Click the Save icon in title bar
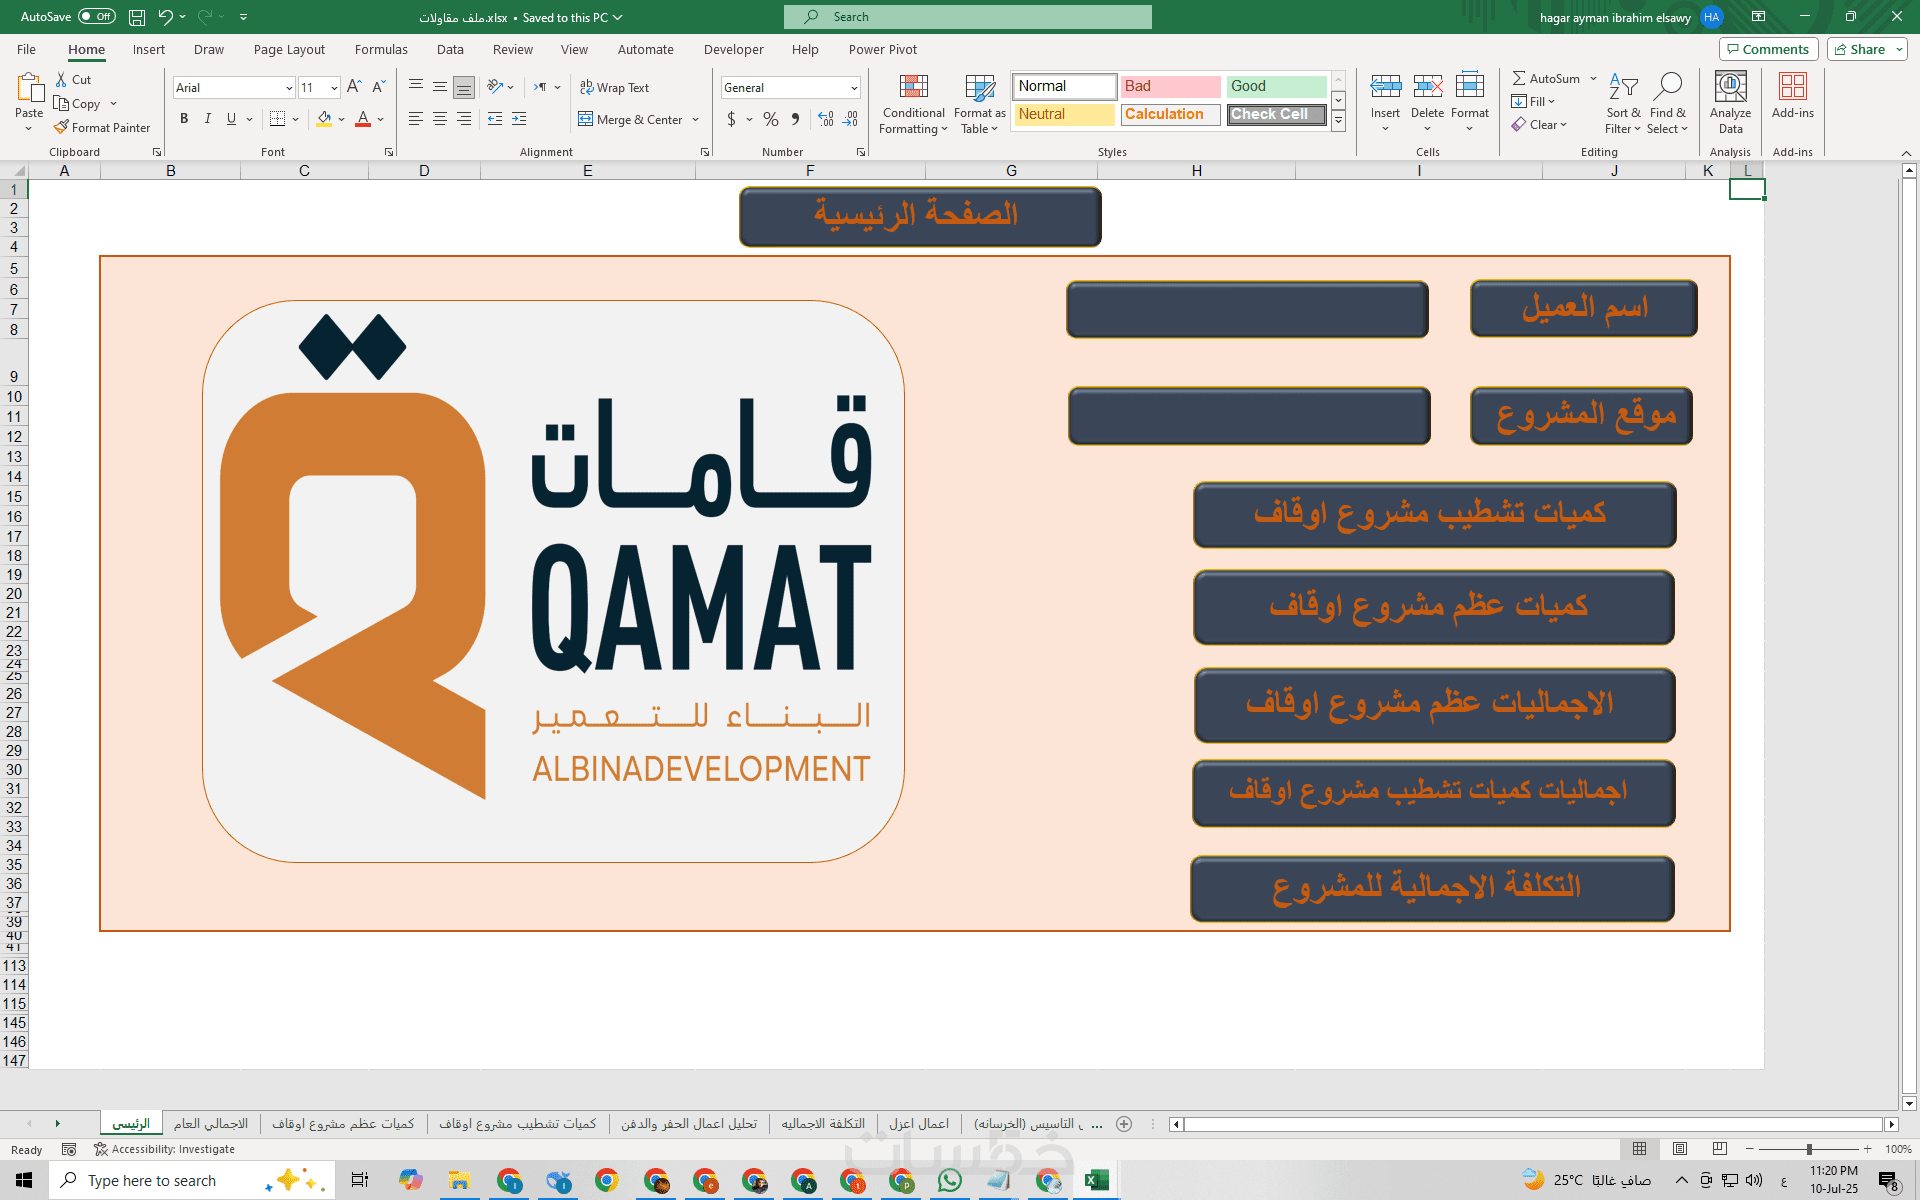1920x1200 pixels. pos(137,17)
